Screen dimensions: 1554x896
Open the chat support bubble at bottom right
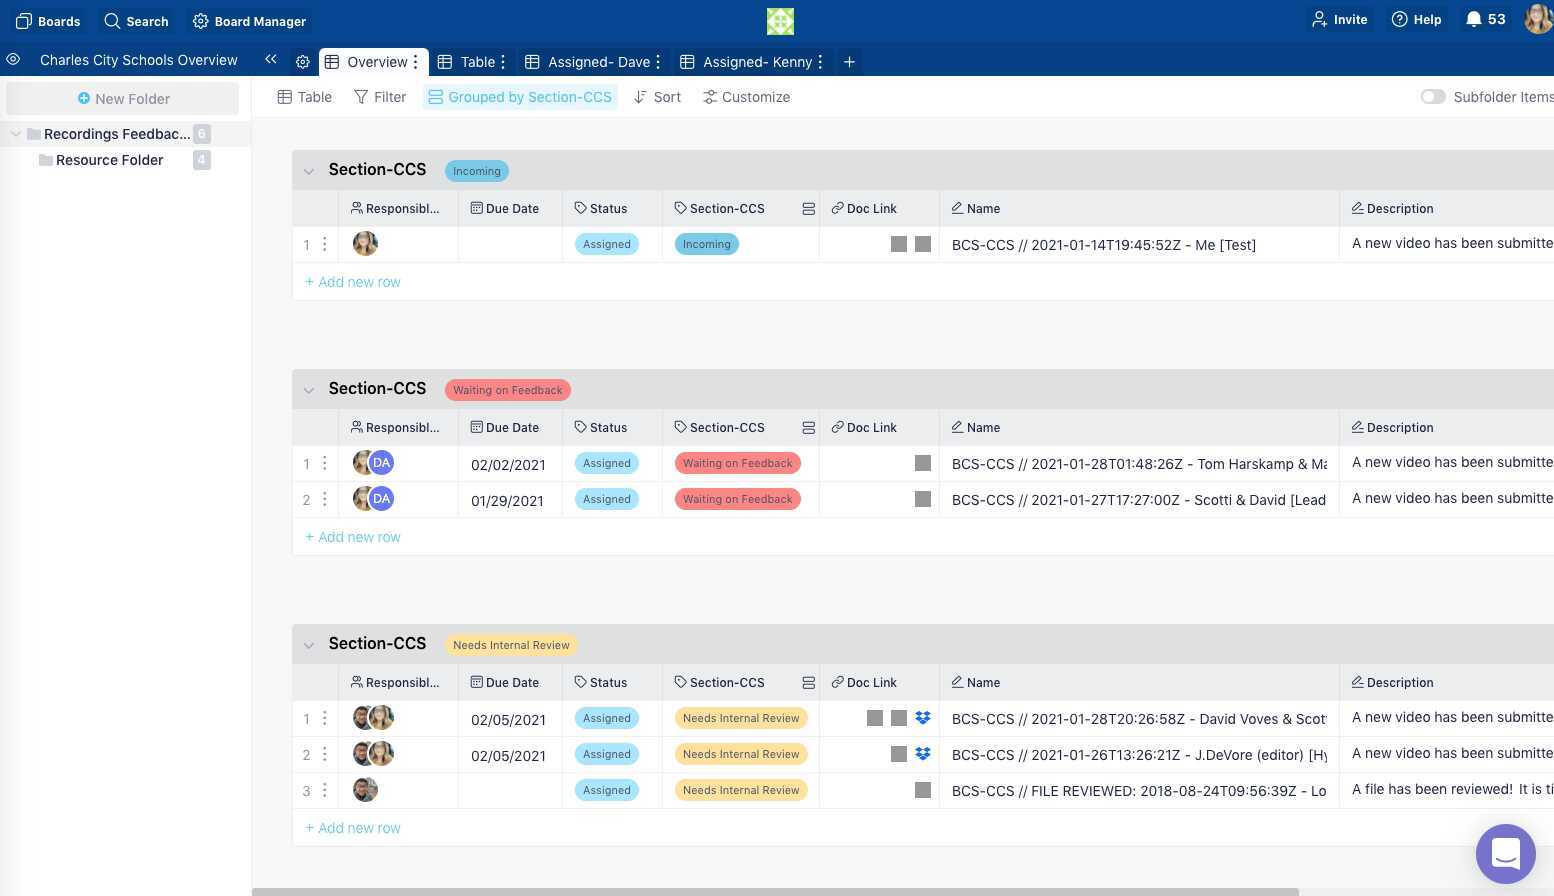coord(1505,854)
